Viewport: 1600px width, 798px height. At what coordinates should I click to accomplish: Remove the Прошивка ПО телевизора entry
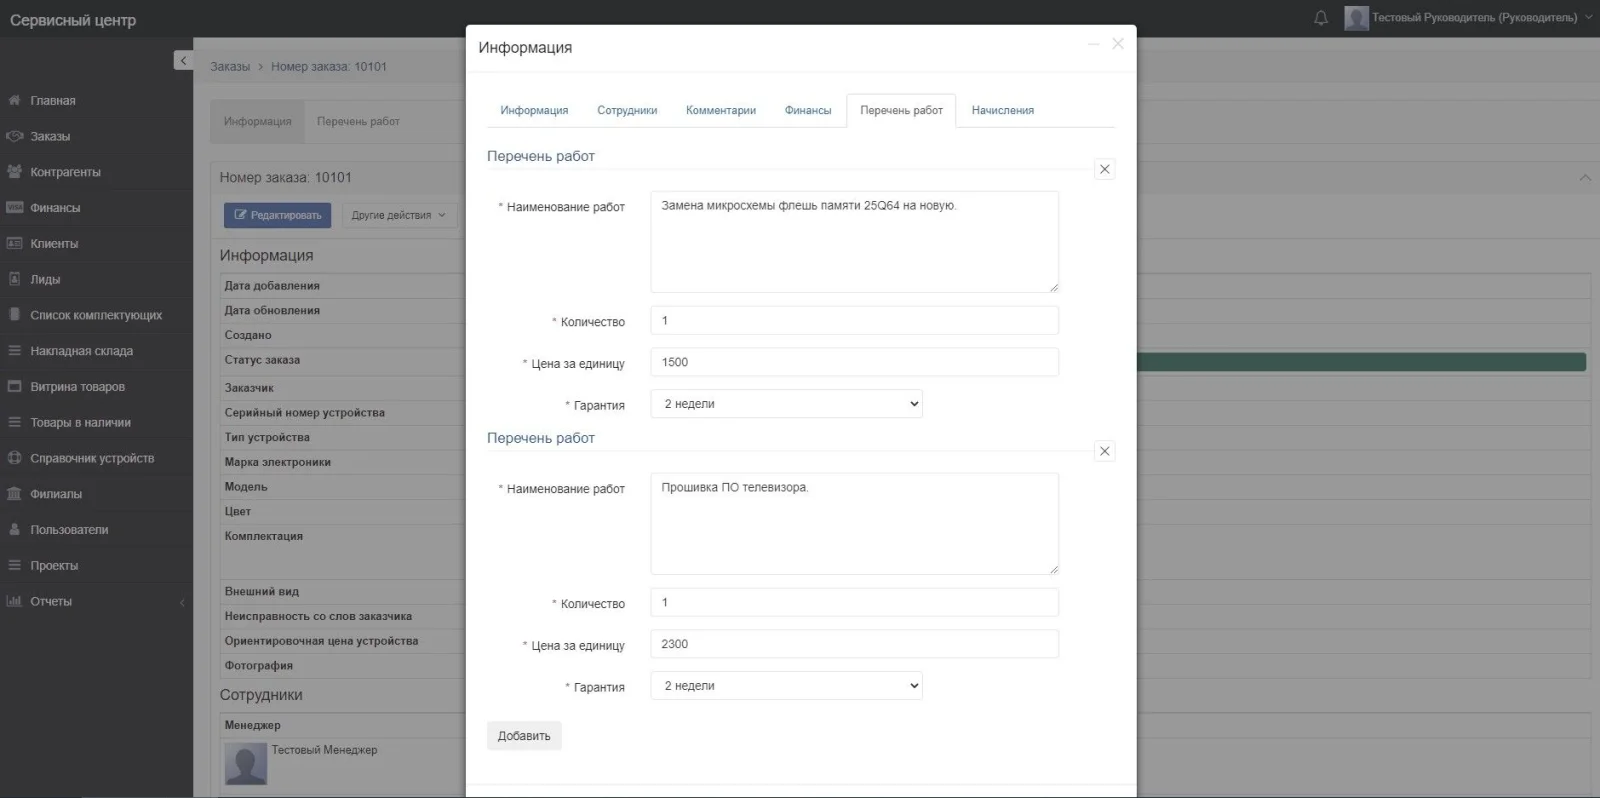[x=1104, y=451]
